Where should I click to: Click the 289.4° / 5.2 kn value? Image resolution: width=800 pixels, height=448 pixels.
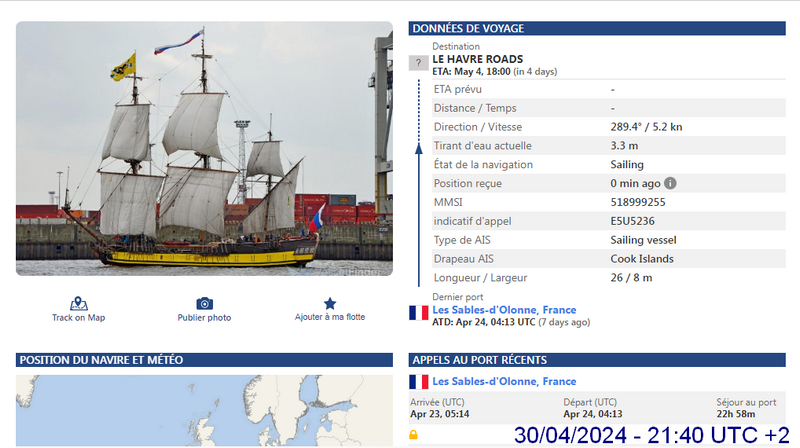646,127
